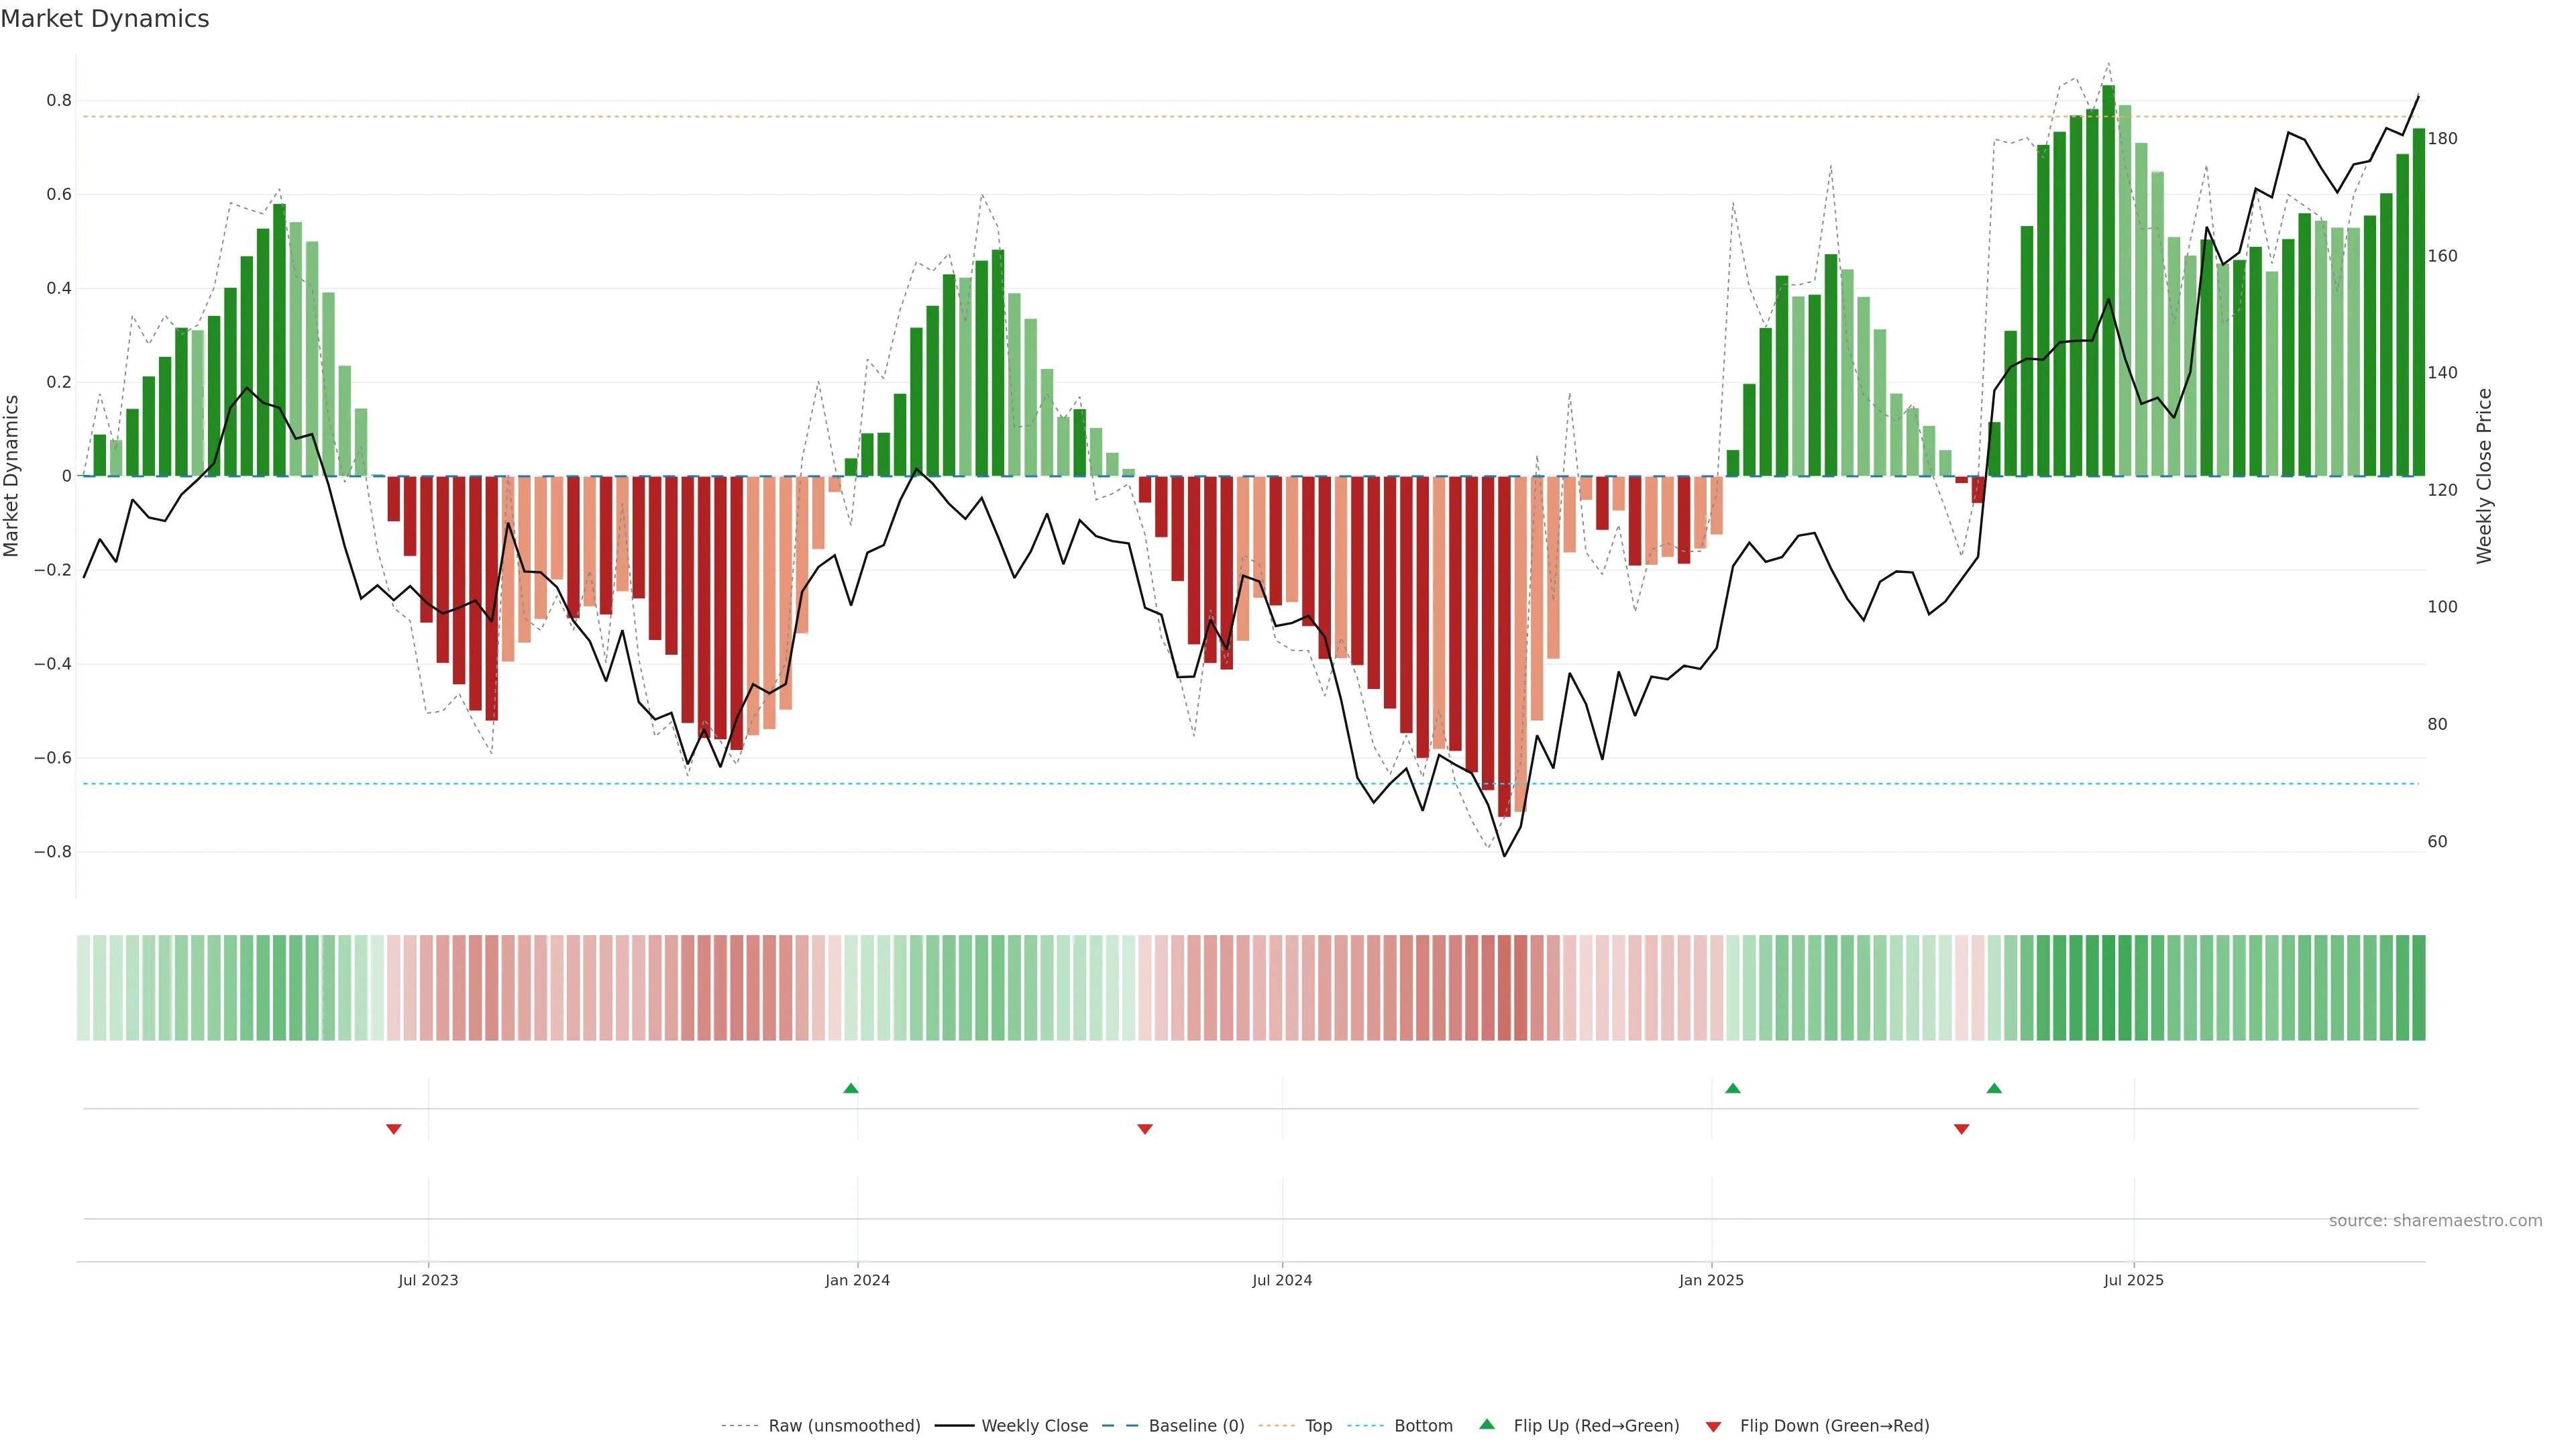Click the Flip Down (Green→Red) legend label
Screen dimensions: 2576x1449
[1834, 1425]
